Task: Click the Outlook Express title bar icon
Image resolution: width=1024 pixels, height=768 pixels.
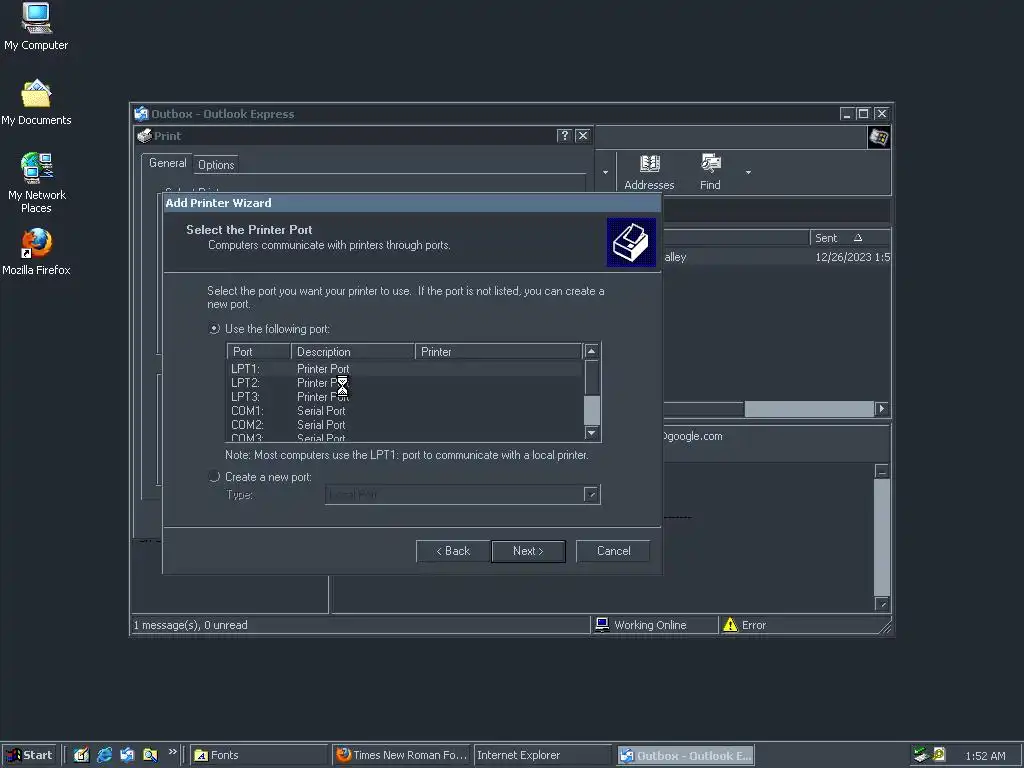Action: click(141, 114)
